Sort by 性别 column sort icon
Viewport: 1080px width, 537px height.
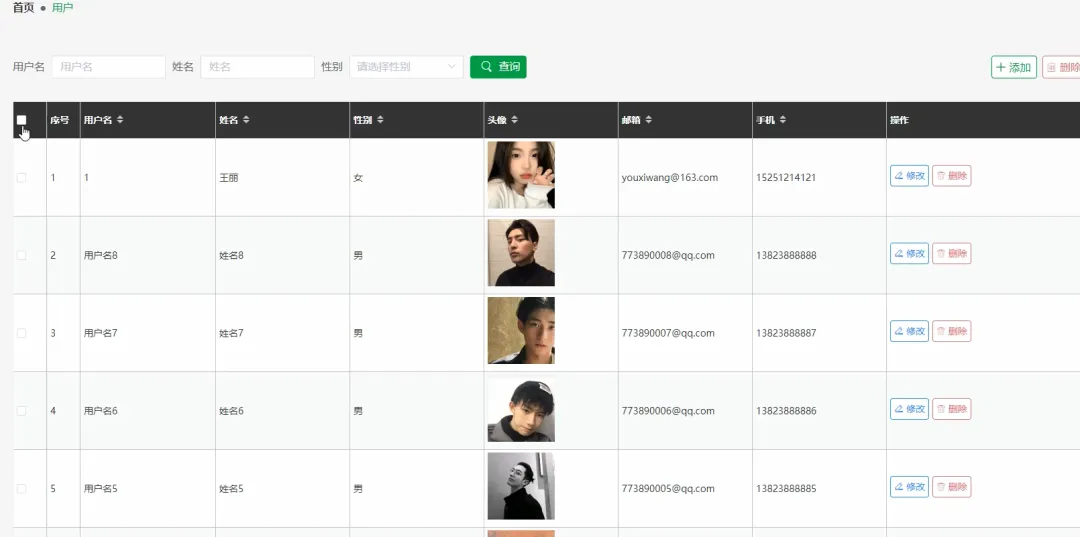pos(380,120)
